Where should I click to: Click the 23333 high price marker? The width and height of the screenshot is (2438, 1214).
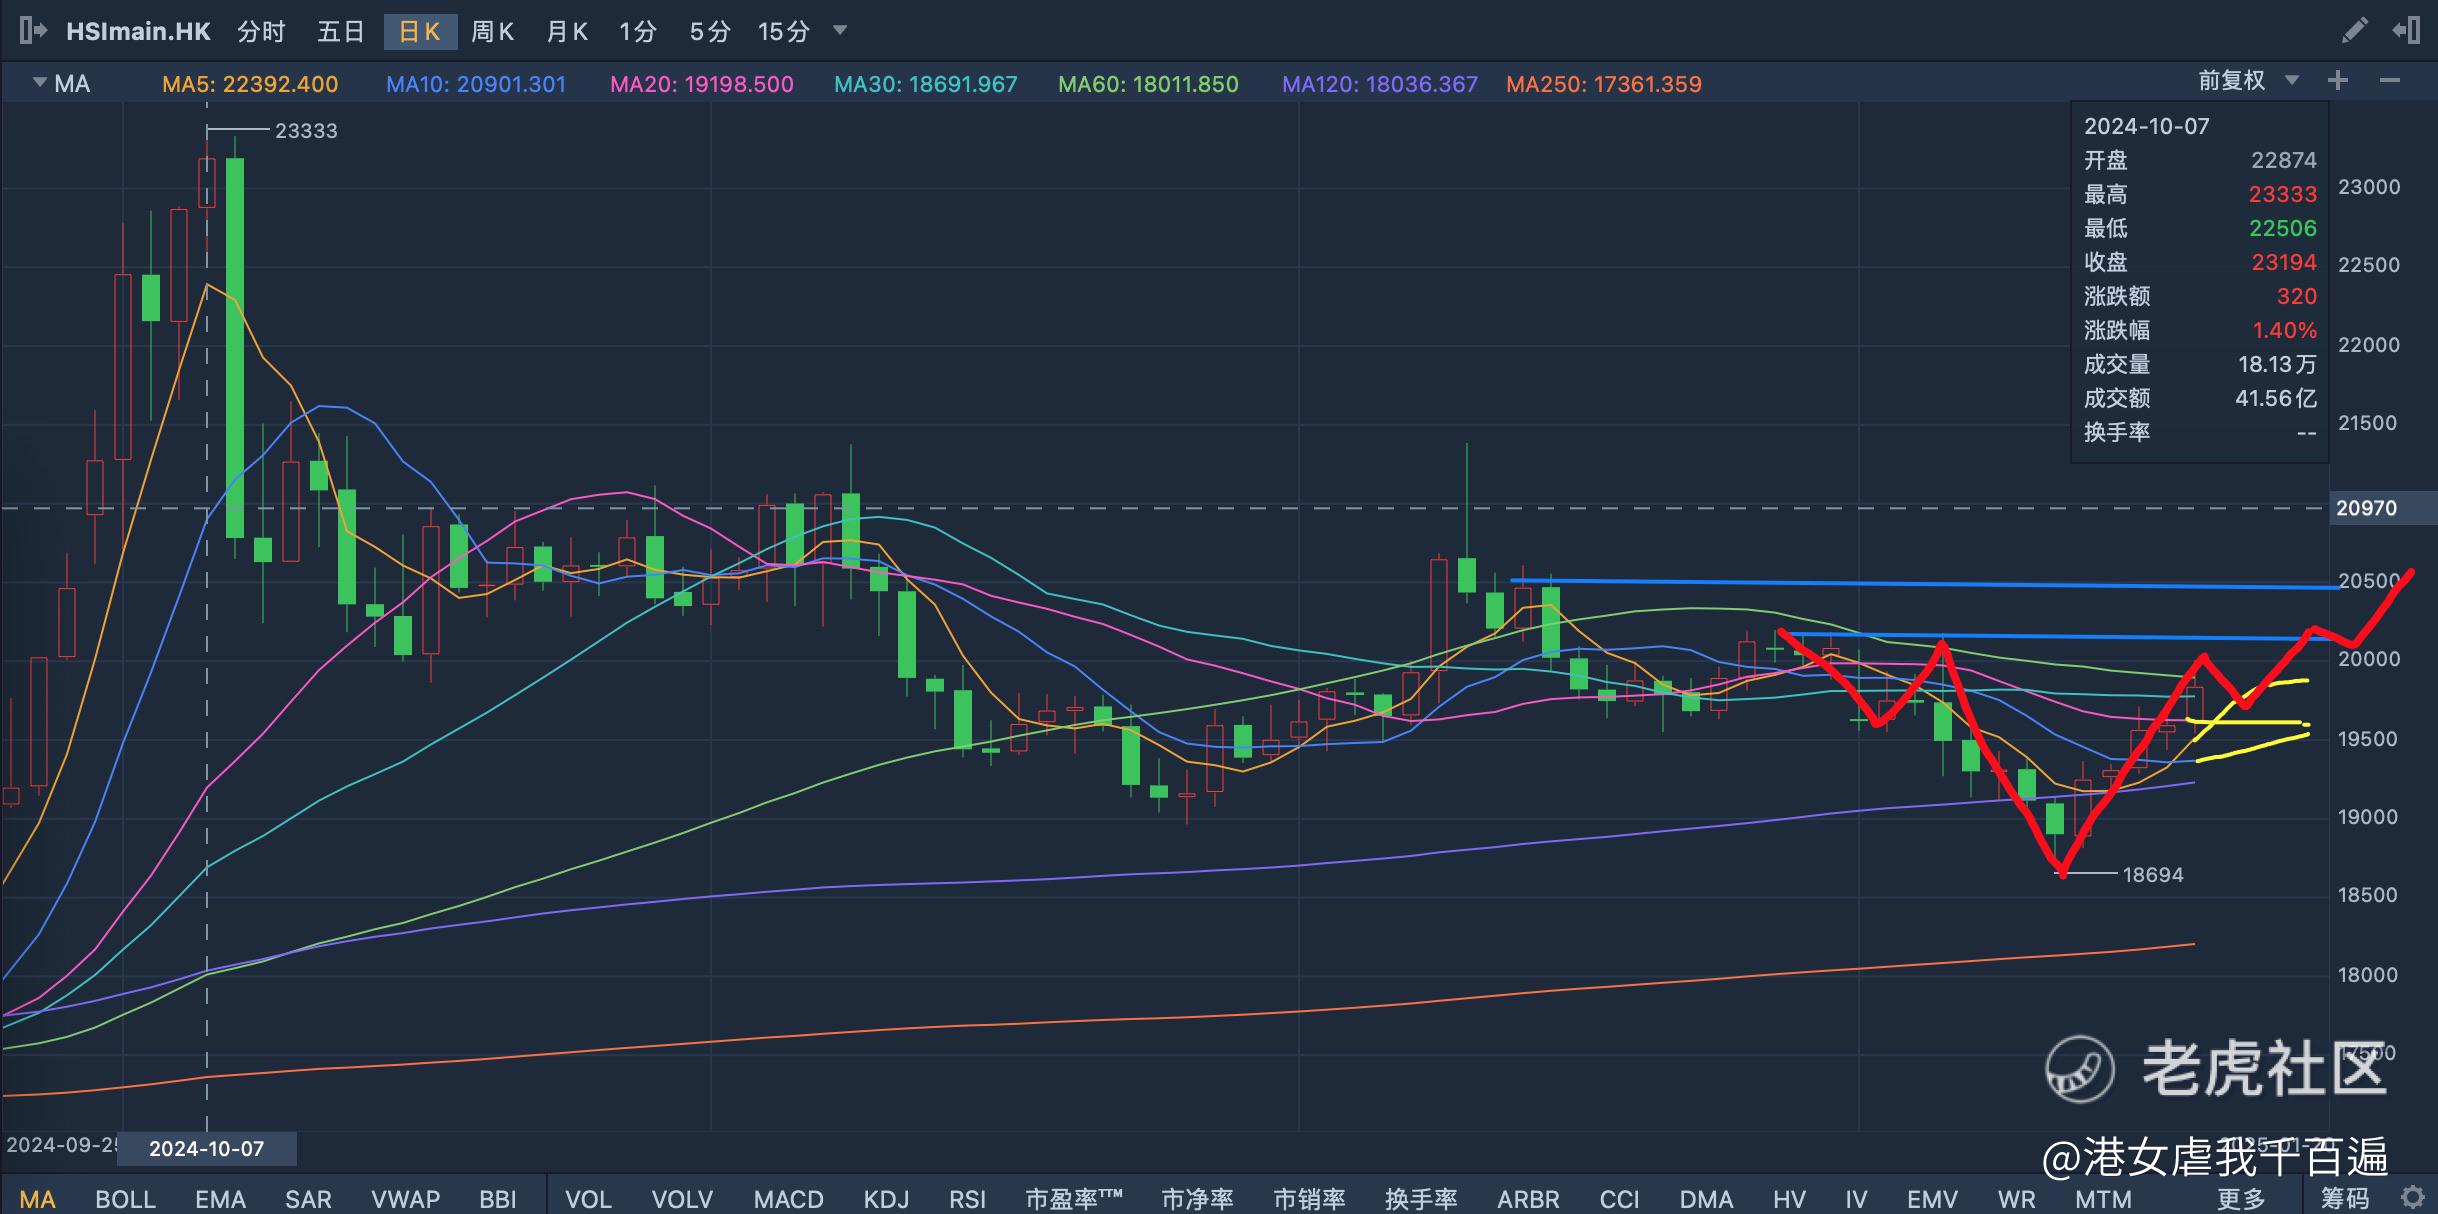[x=306, y=131]
